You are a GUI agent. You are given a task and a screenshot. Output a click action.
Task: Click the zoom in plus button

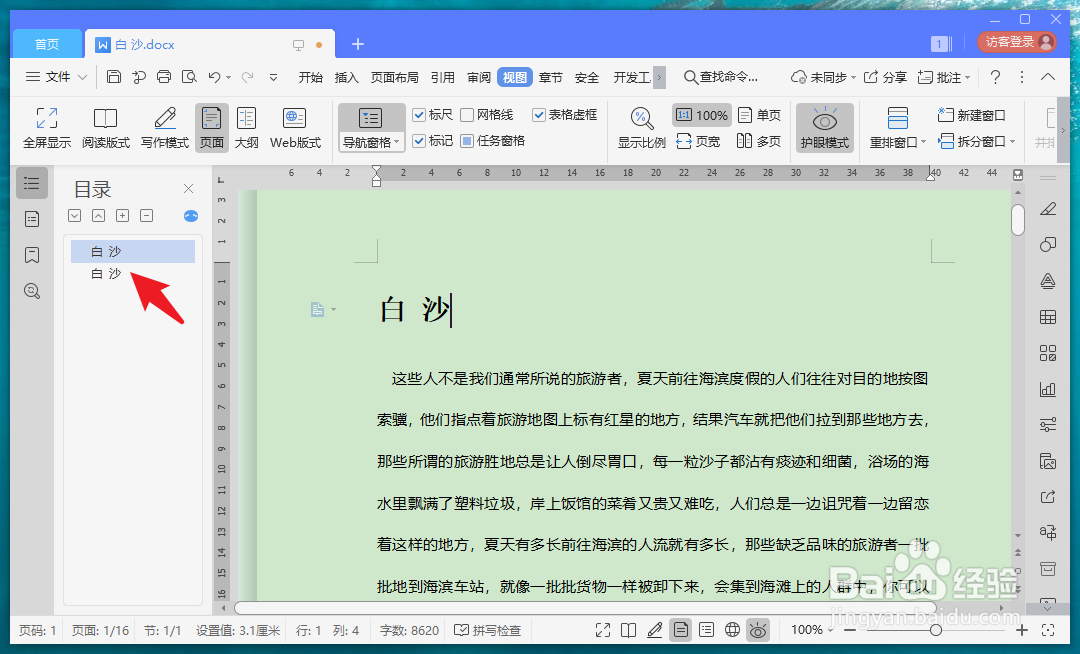click(x=1022, y=630)
